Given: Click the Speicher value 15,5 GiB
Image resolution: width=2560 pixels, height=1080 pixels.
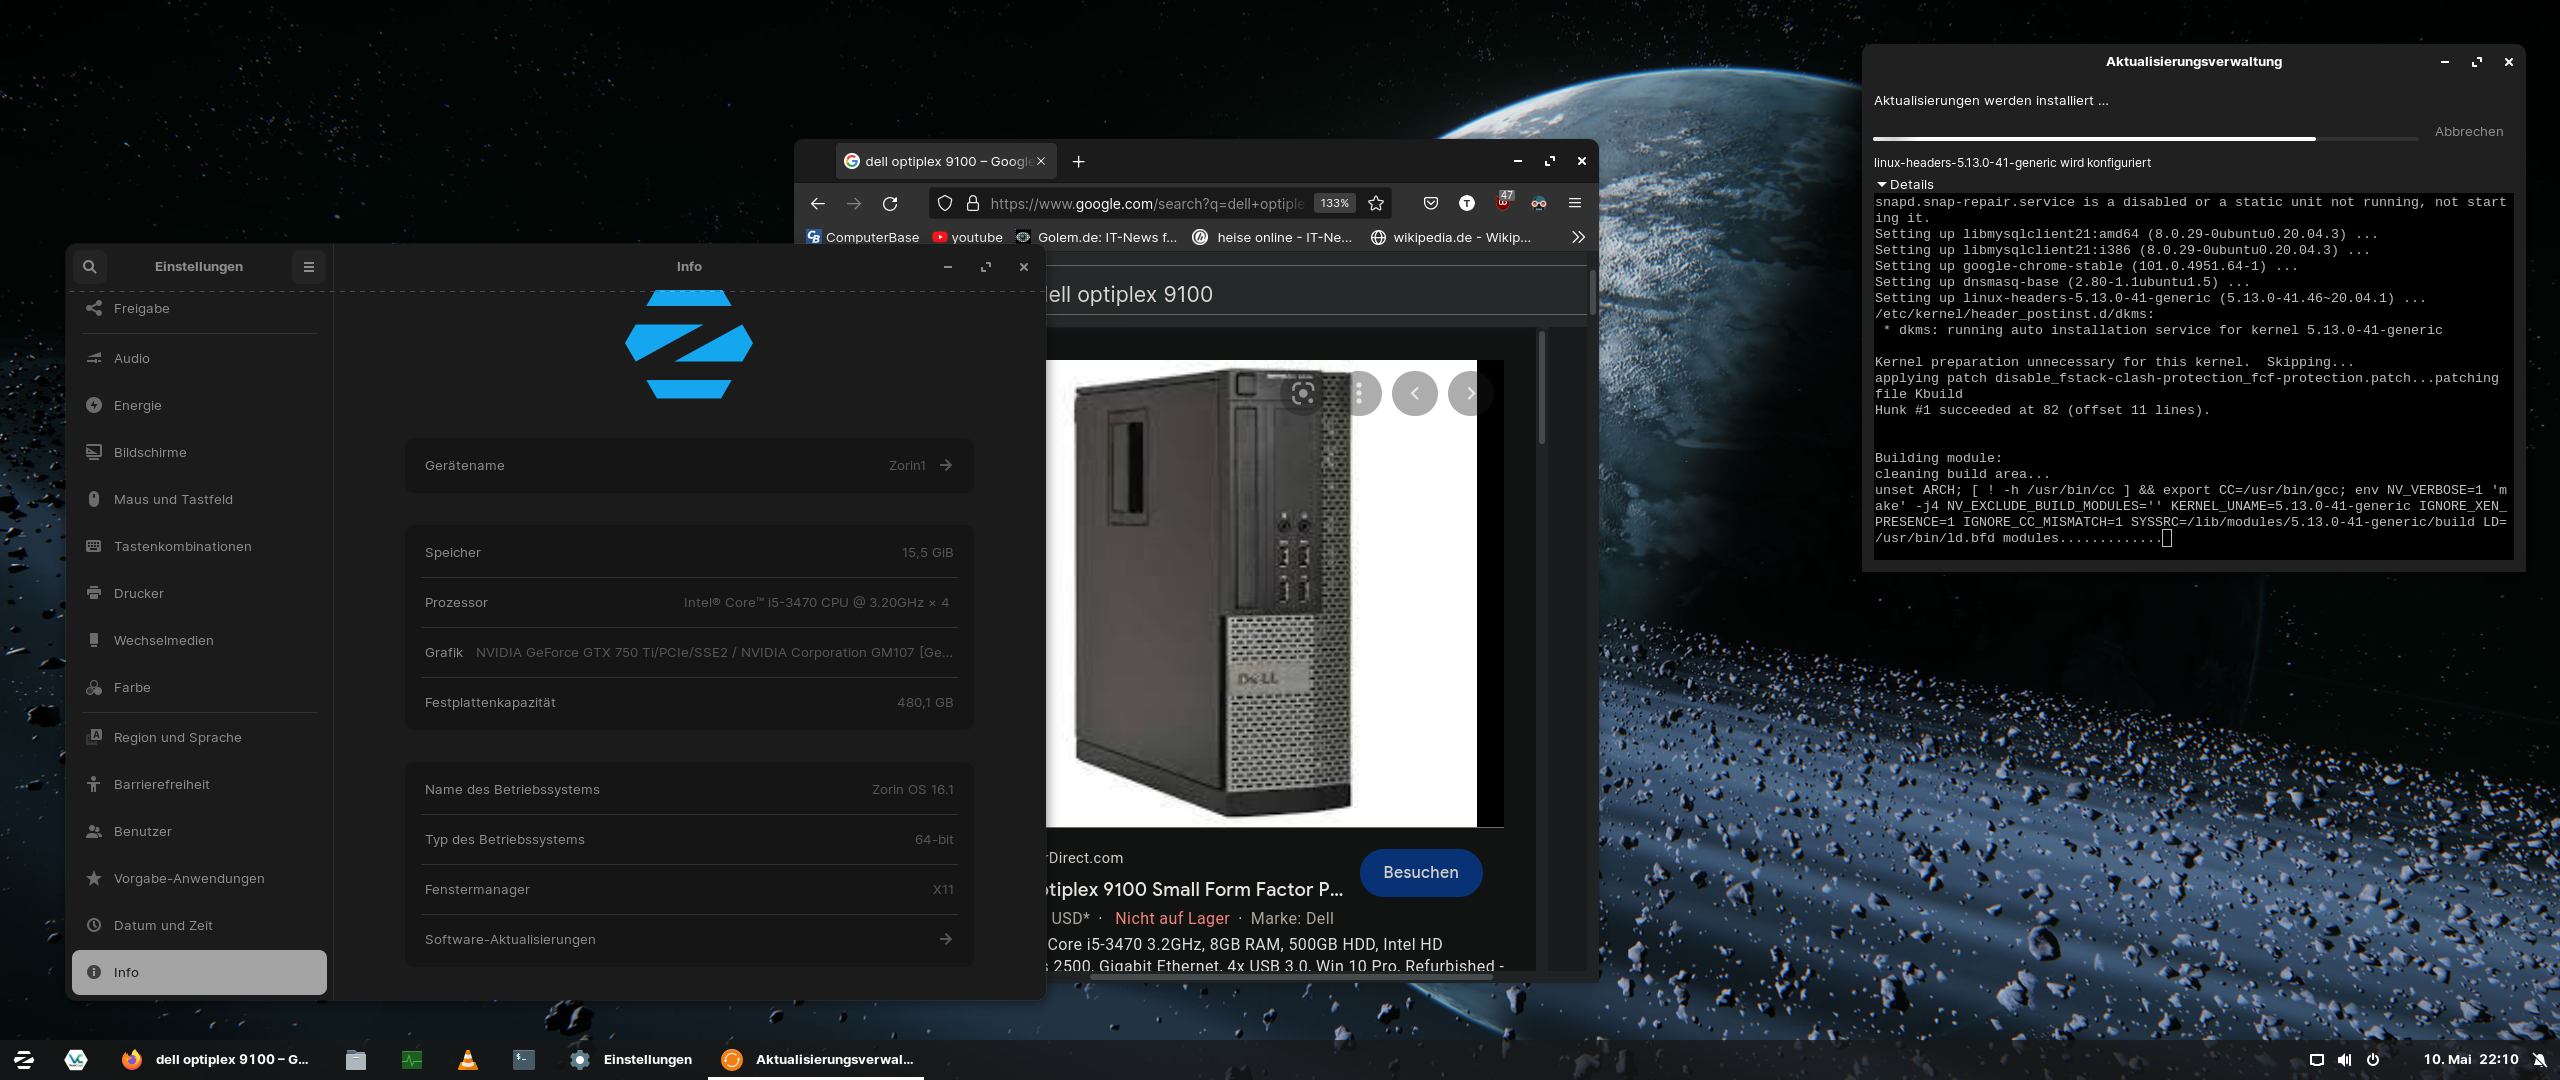Looking at the screenshot, I should pos(927,553).
